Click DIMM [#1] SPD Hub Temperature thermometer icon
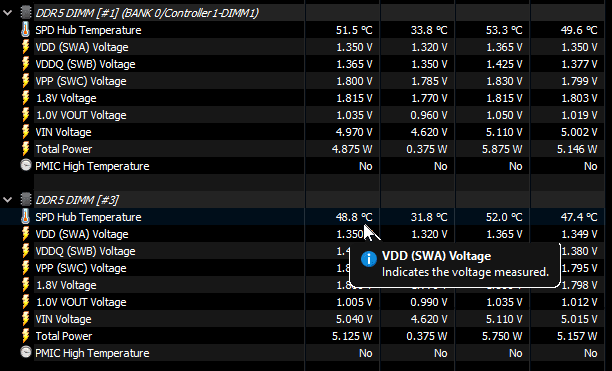This screenshot has height=371, width=612. click(25, 30)
